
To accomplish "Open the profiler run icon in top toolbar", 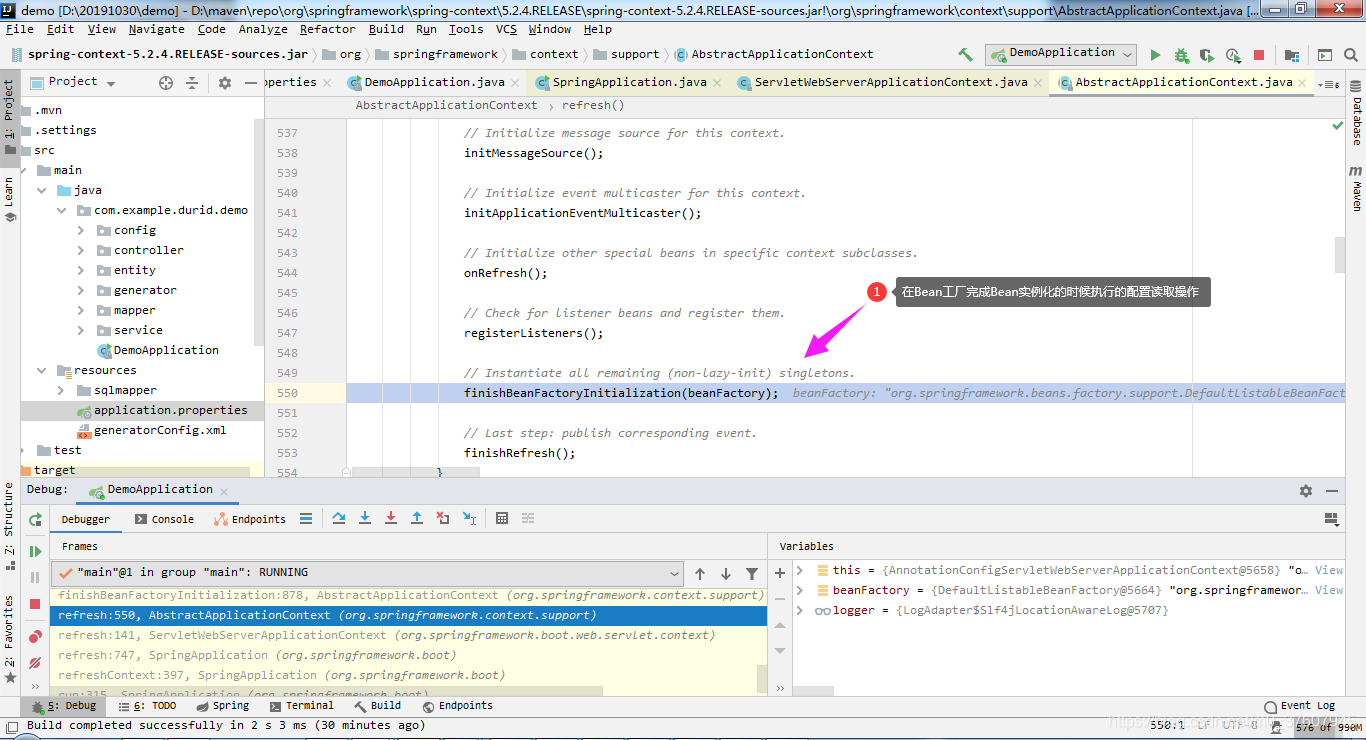I will [x=1233, y=55].
